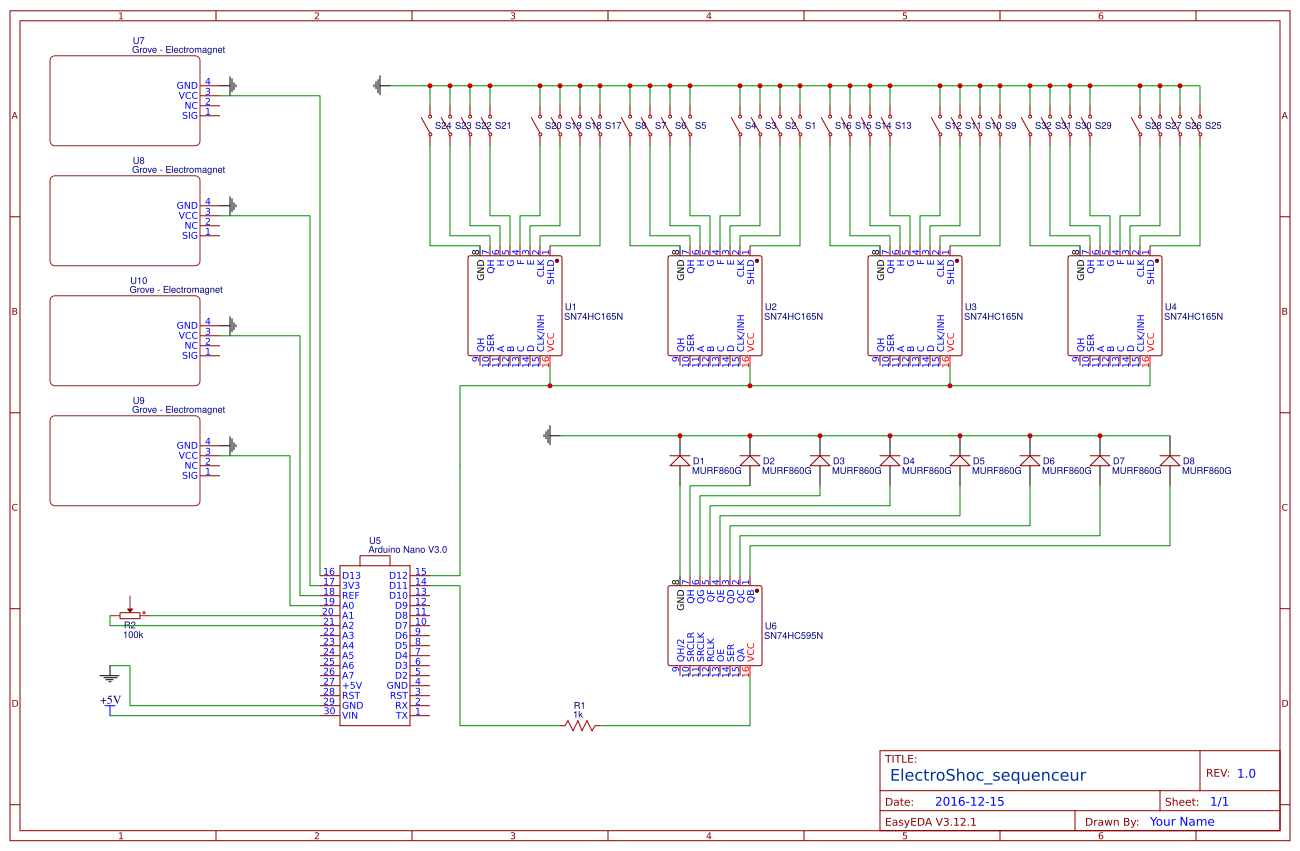This screenshot has width=1300, height=851.
Task: Click the ElectroShoc_sequenceur title text
Action: coord(988,774)
